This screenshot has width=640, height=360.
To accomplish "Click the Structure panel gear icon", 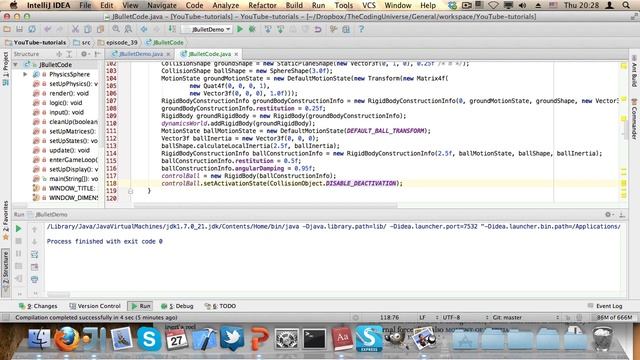I will [x=84, y=54].
